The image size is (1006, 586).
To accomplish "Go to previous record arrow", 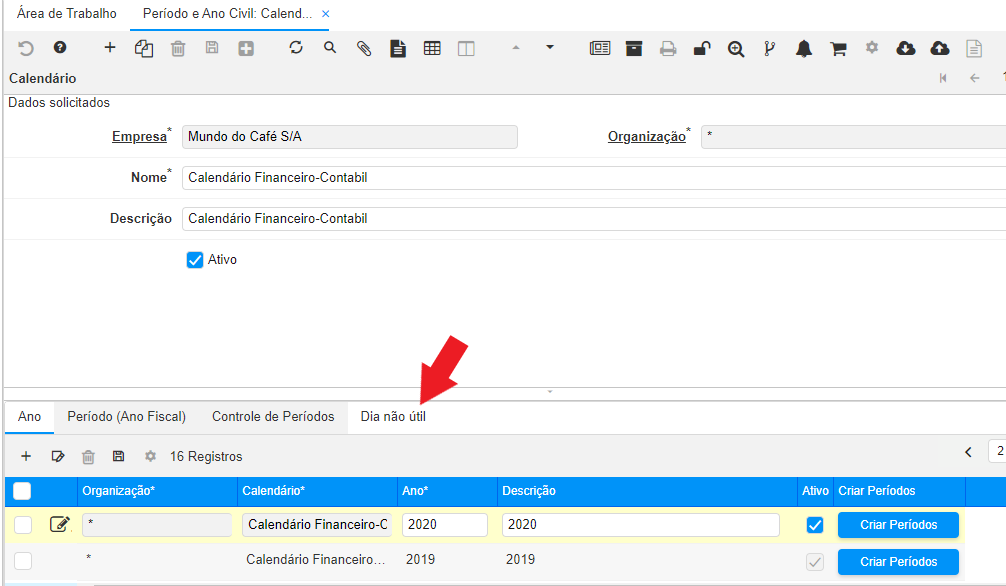I will point(975,78).
